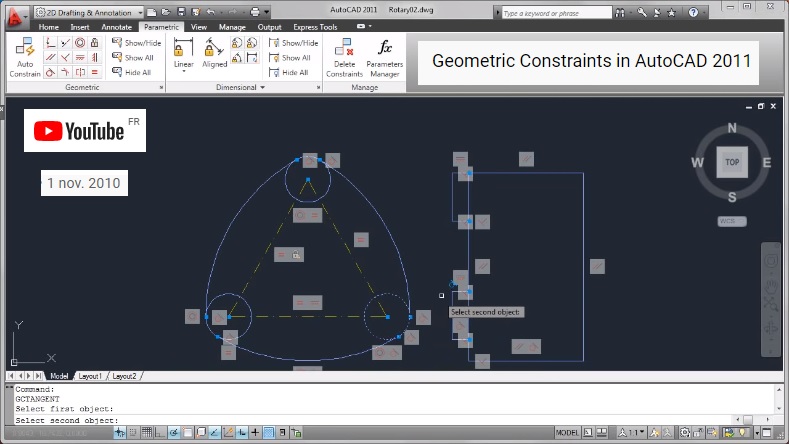Toggle Object Snap in status bar

[187, 432]
